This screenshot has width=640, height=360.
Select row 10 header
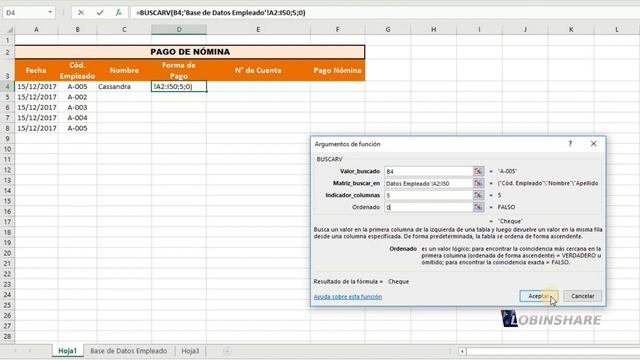pos(7,149)
